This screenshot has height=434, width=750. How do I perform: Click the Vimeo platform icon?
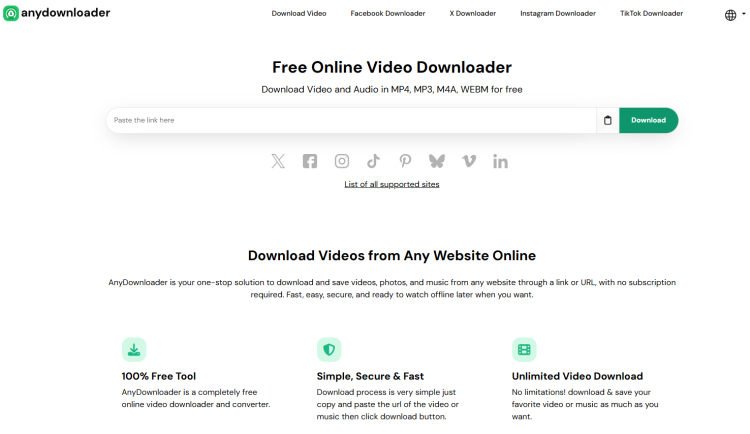469,161
